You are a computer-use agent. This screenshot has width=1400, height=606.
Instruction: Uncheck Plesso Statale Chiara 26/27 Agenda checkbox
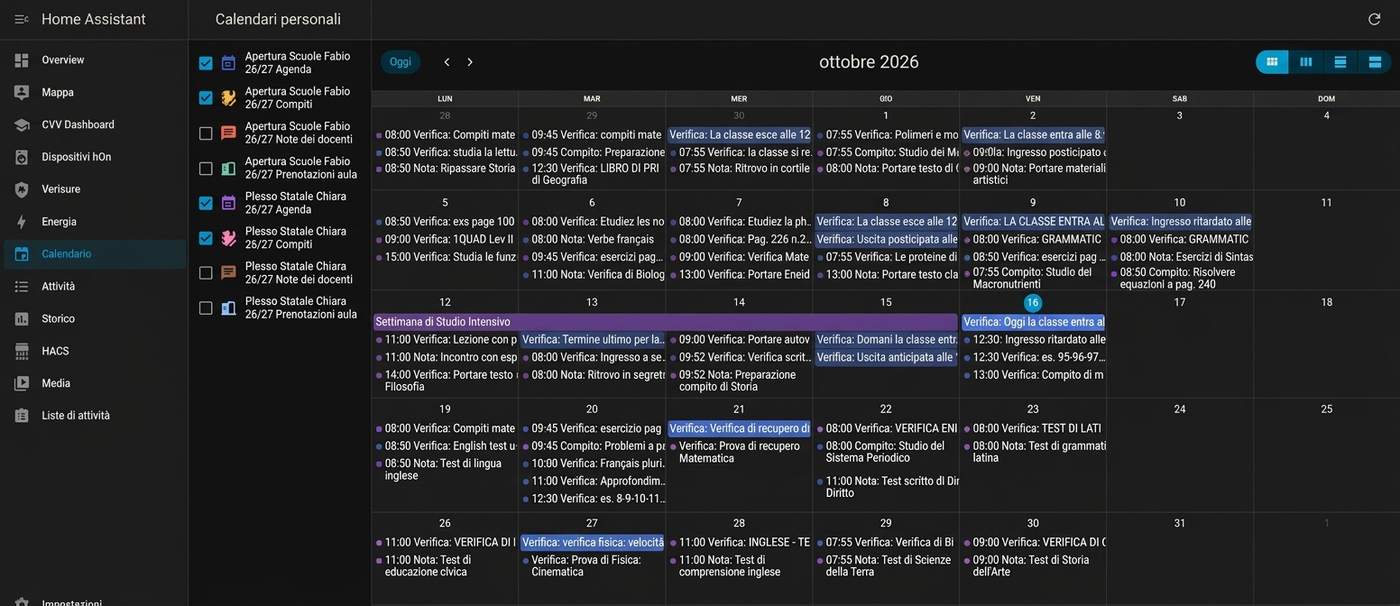point(206,203)
